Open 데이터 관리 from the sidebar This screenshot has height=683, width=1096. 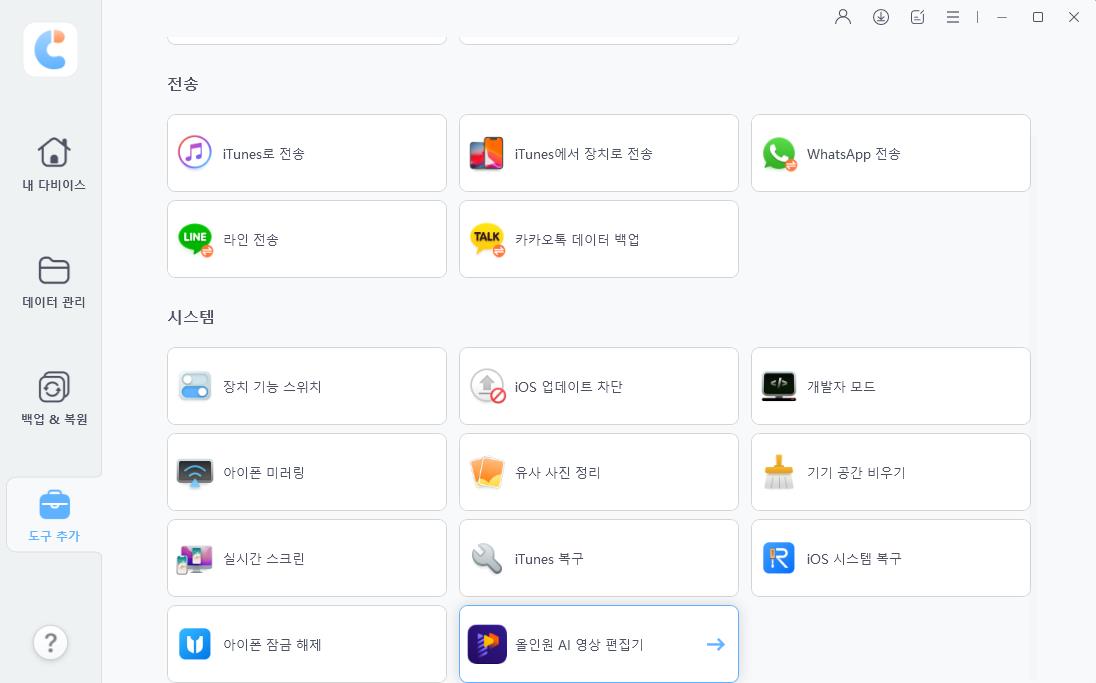(x=53, y=283)
